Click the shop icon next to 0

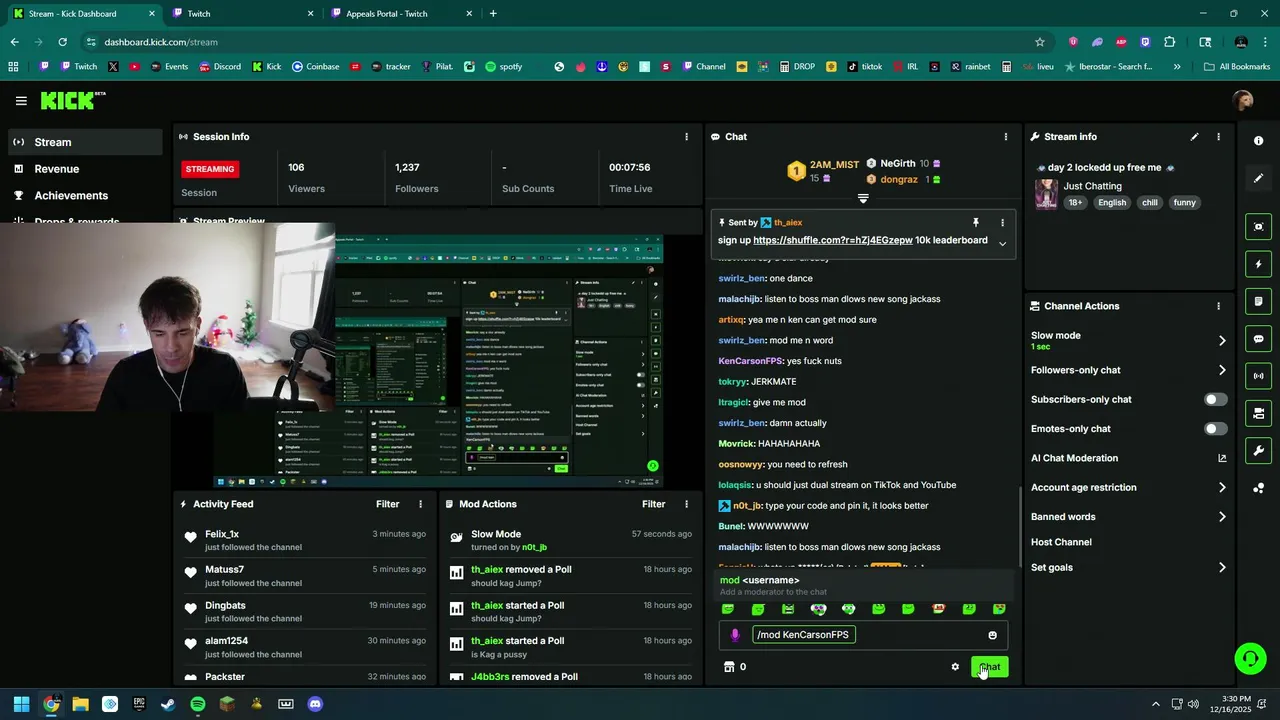[x=729, y=667]
